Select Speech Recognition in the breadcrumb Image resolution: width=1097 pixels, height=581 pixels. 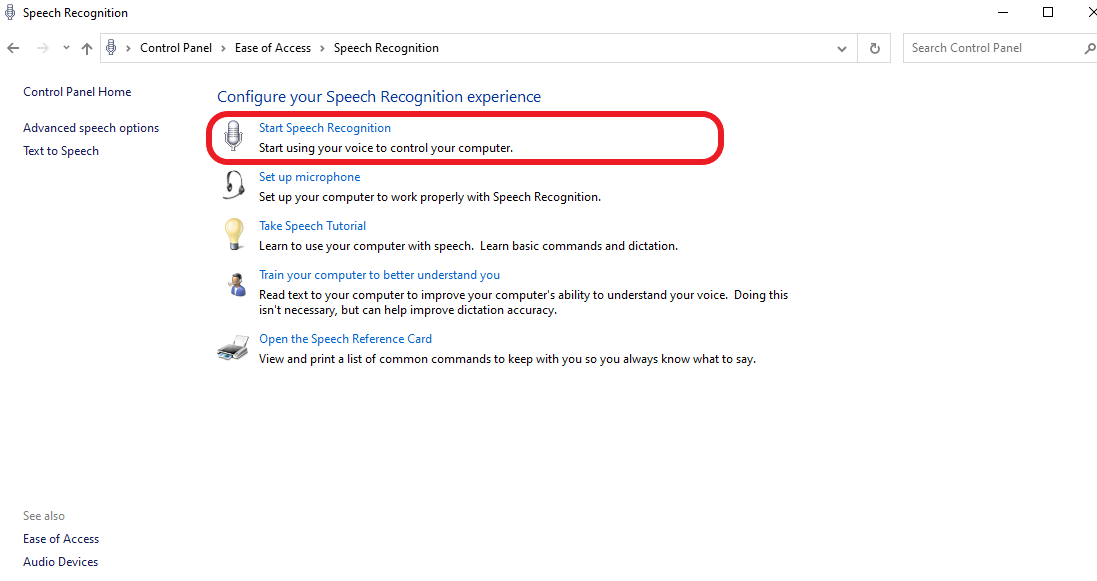point(386,48)
